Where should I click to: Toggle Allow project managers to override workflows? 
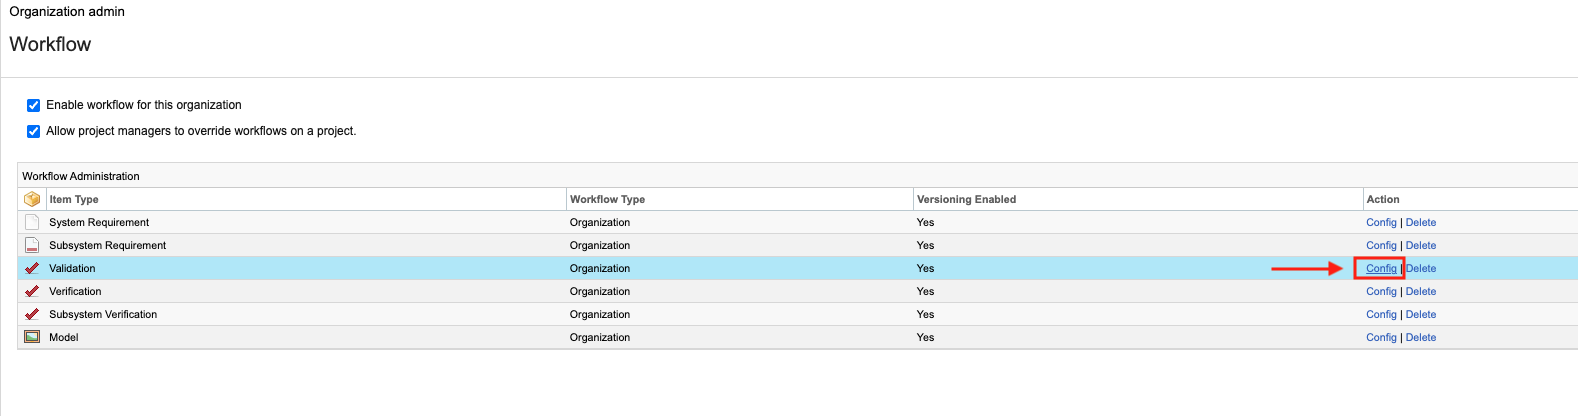(33, 131)
